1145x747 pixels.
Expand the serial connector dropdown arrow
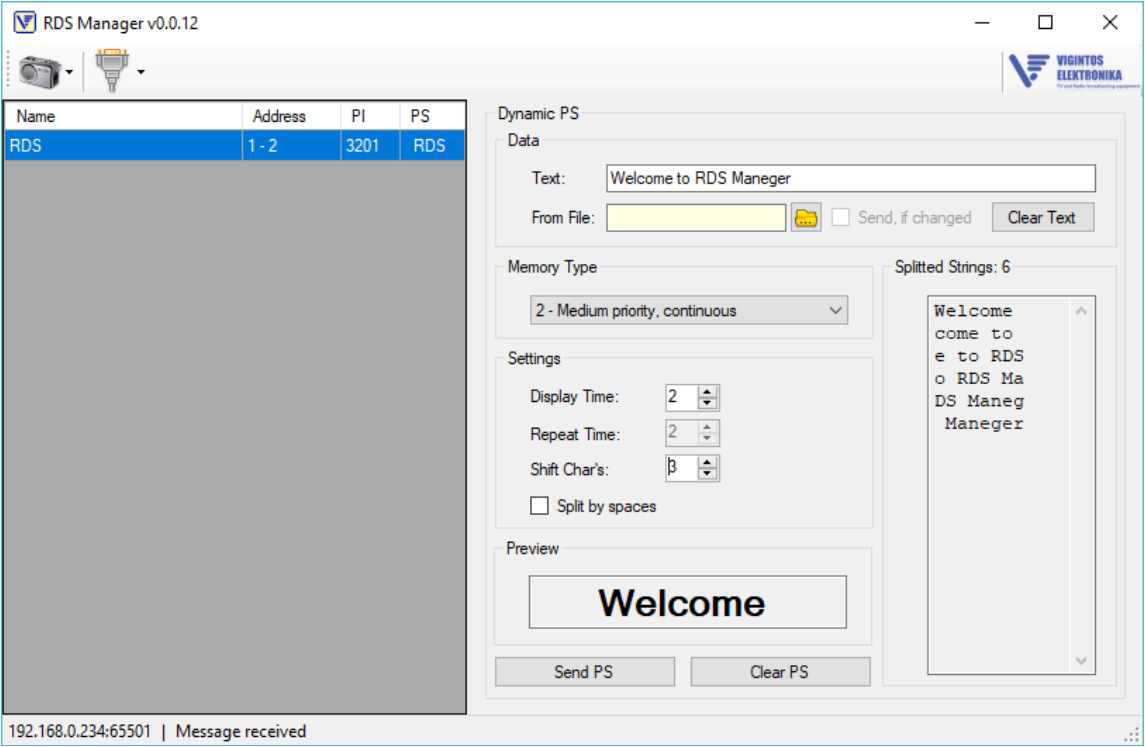tap(141, 72)
